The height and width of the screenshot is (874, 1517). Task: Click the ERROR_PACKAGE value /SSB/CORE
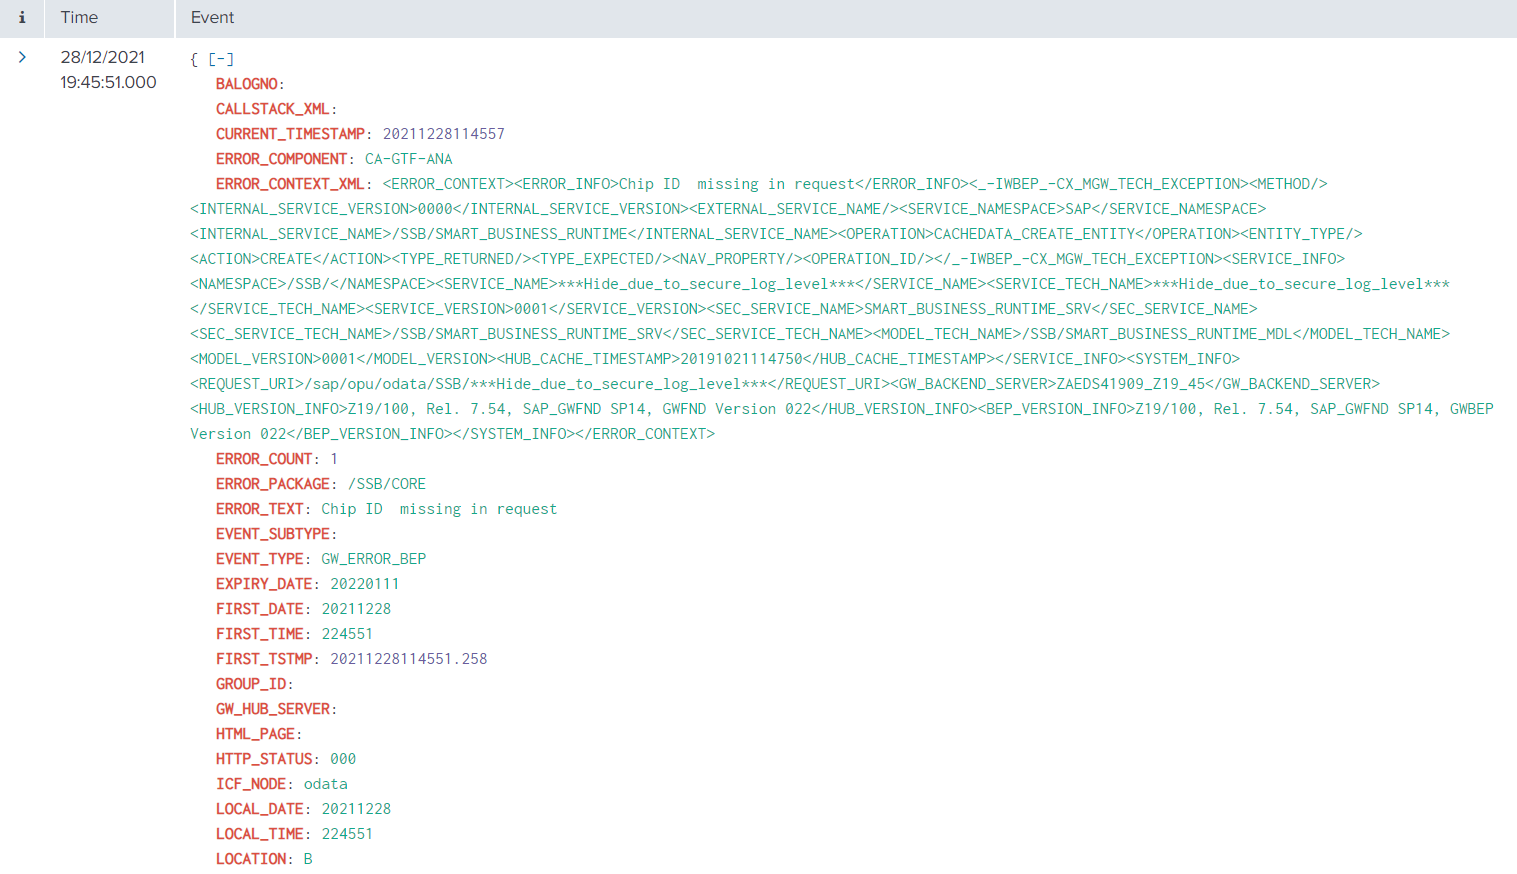(x=386, y=484)
